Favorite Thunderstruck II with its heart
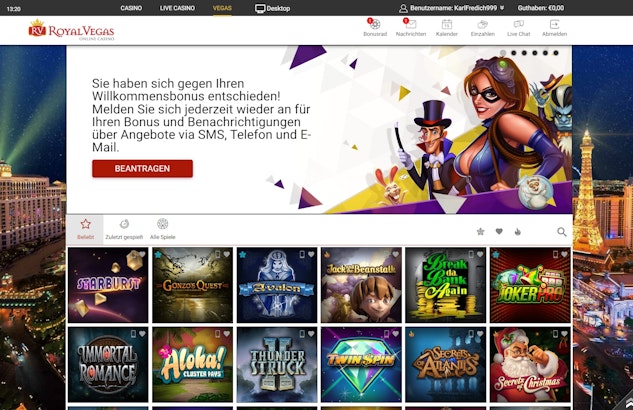 pyautogui.click(x=311, y=334)
